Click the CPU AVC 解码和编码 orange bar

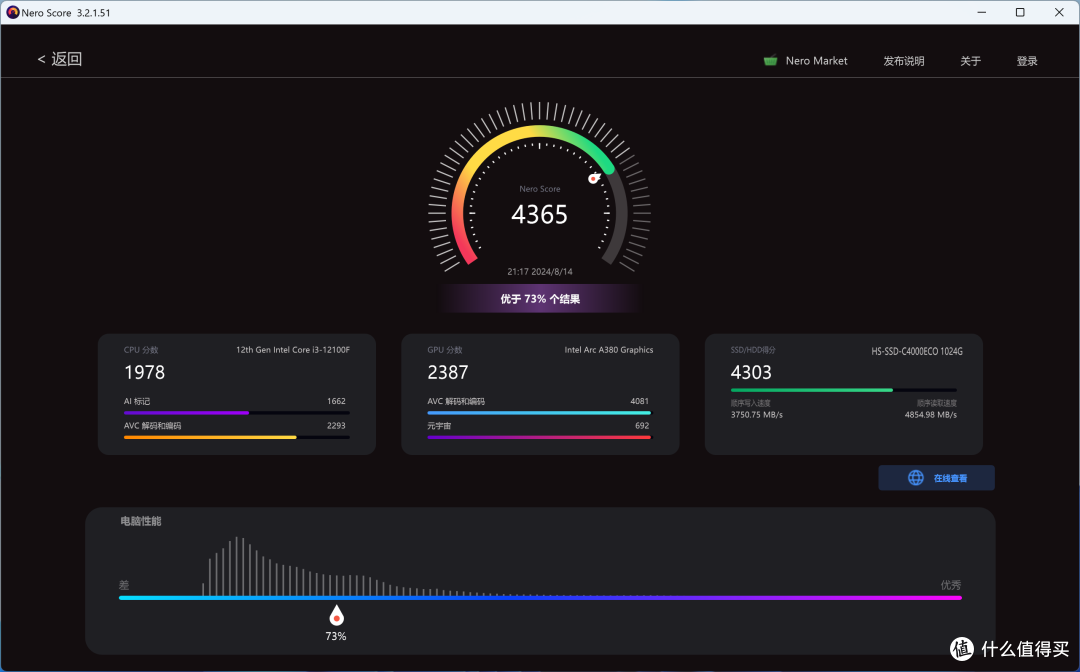(x=236, y=437)
